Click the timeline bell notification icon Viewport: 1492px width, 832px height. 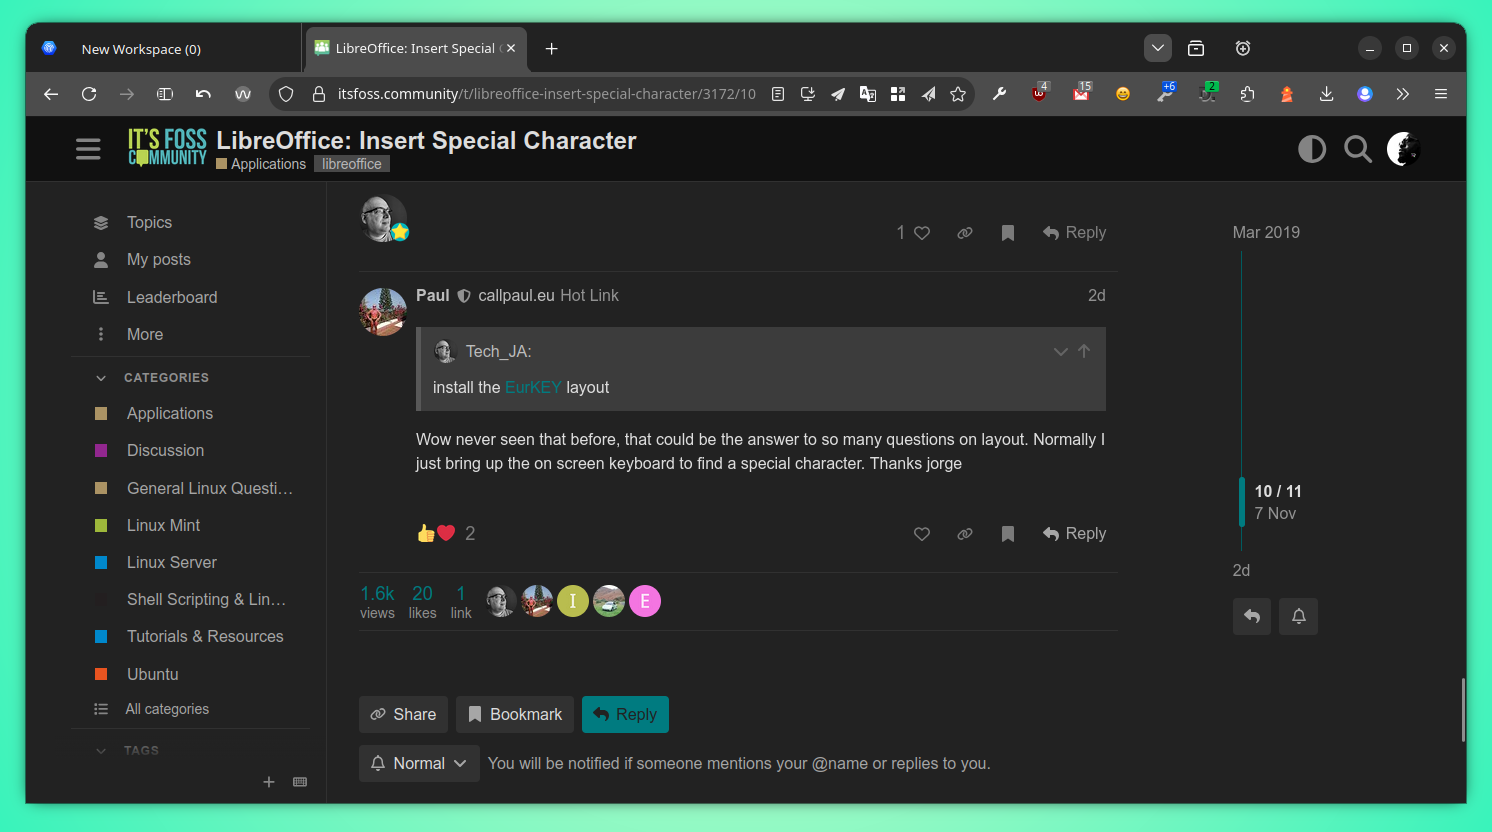(x=1298, y=616)
